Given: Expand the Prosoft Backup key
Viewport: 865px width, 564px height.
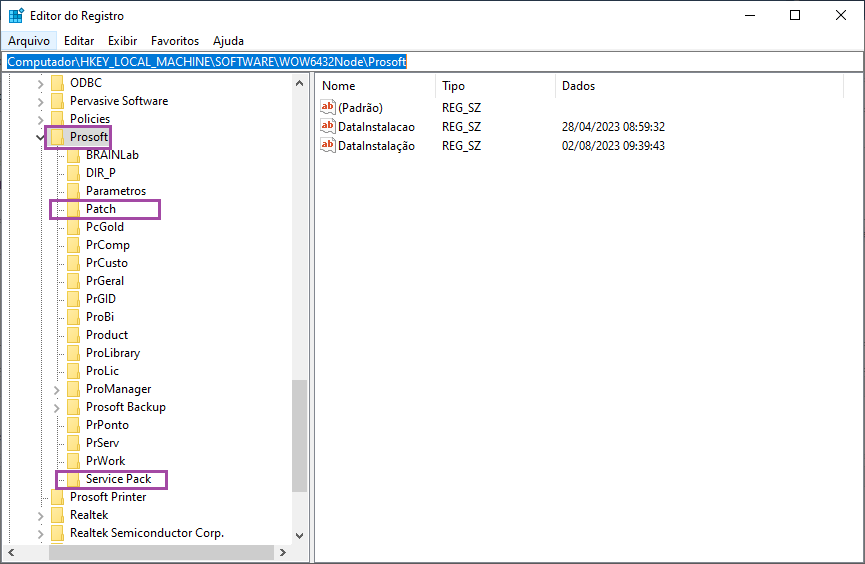Looking at the screenshot, I should (x=56, y=408).
